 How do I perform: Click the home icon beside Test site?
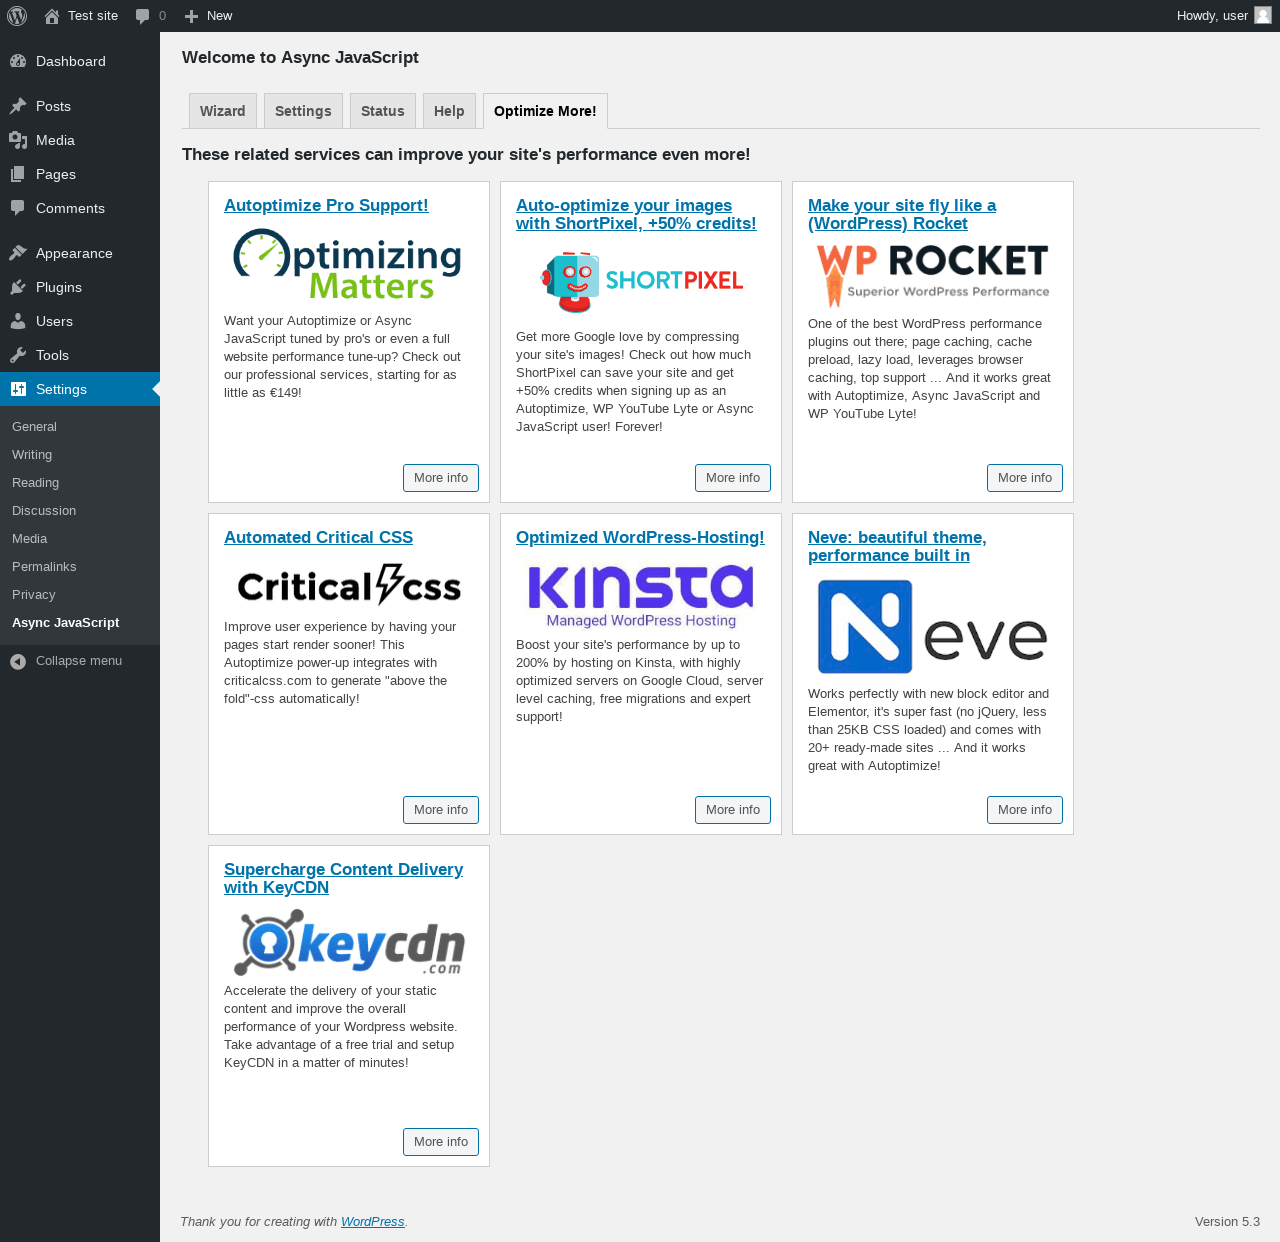coord(52,16)
